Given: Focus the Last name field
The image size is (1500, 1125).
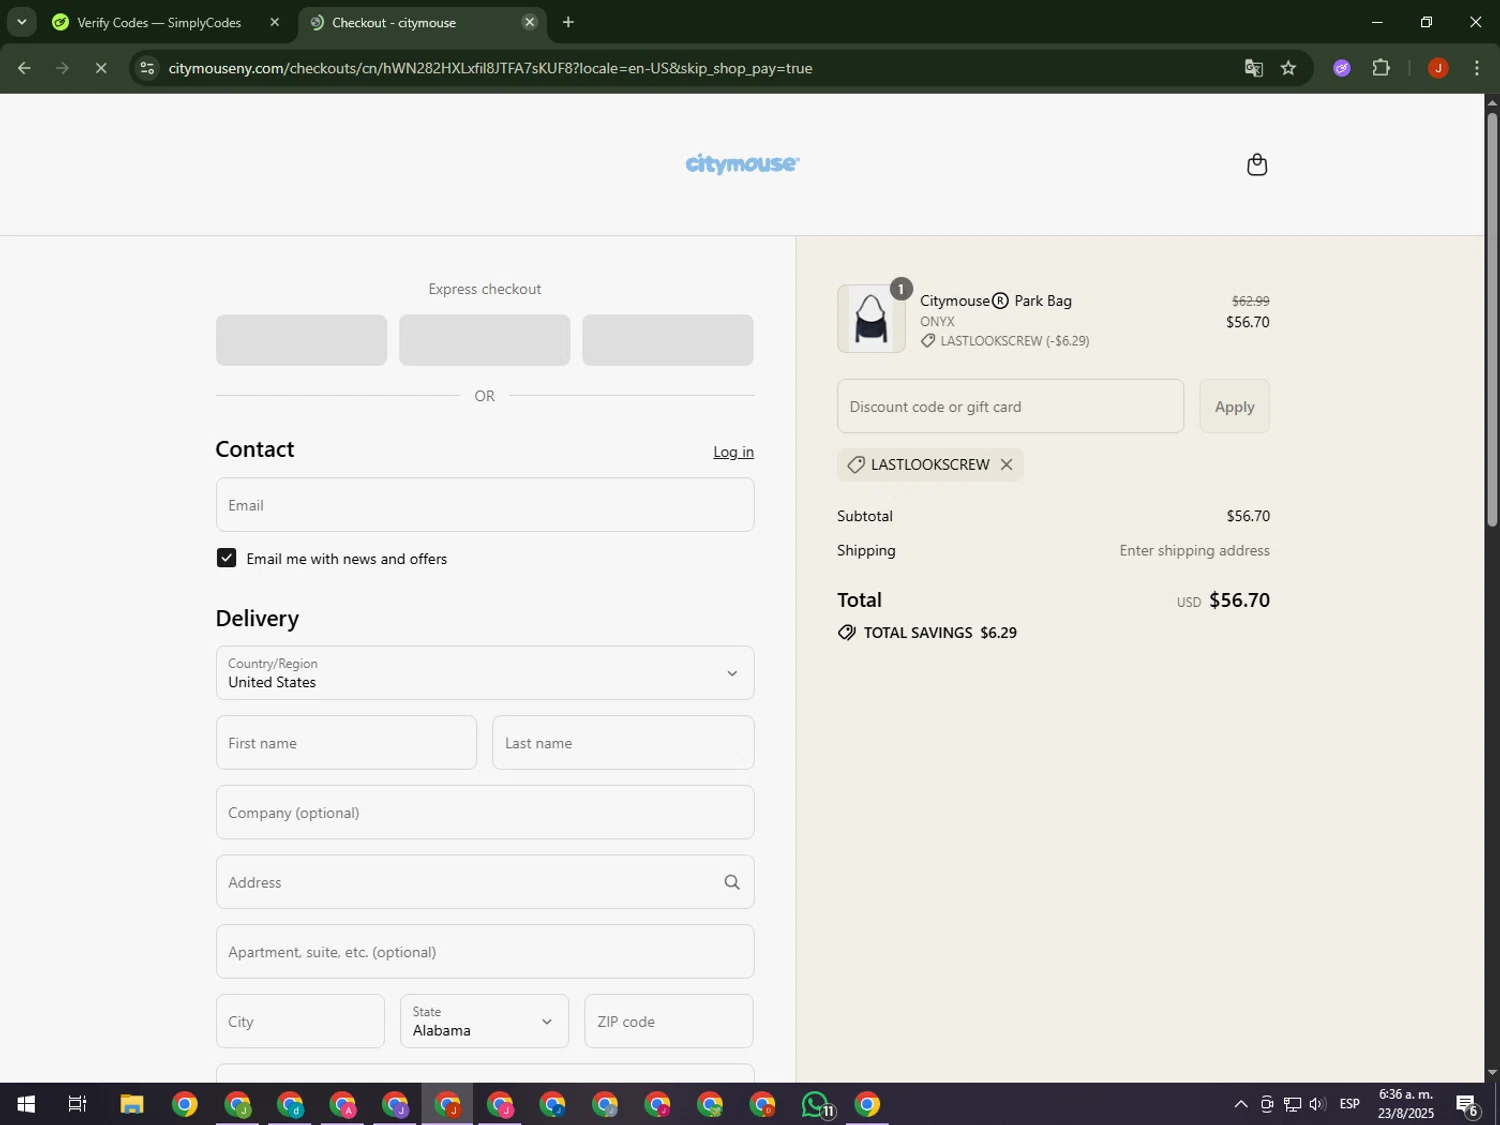Looking at the screenshot, I should pos(623,743).
